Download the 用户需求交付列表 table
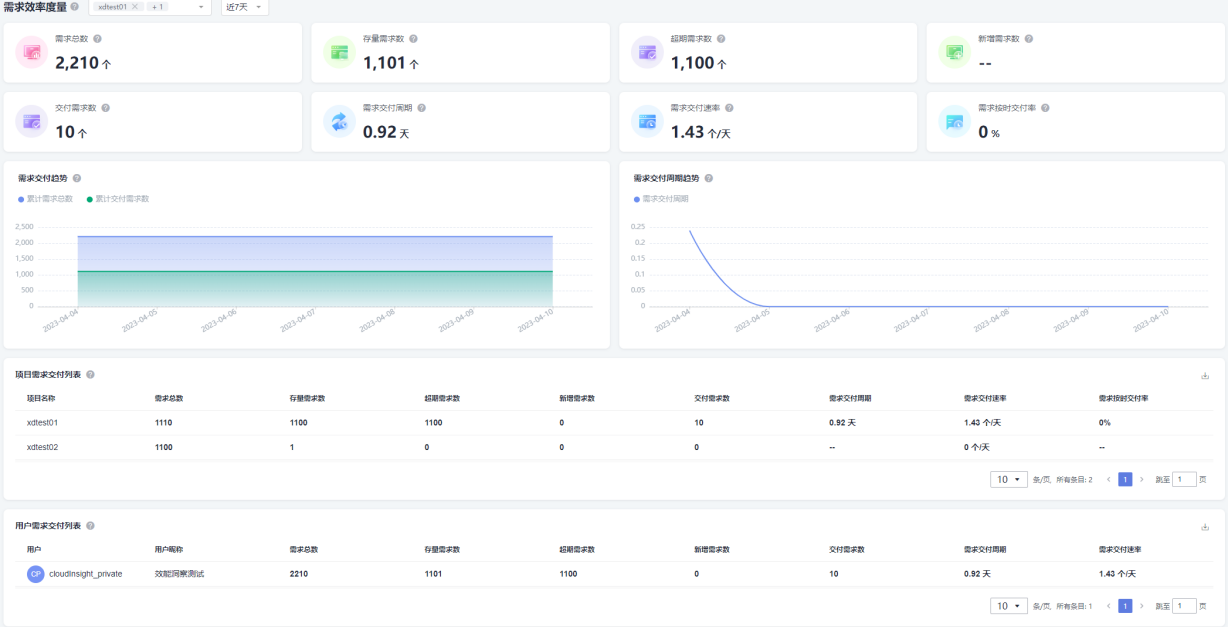This screenshot has height=627, width=1228. click(x=1205, y=527)
